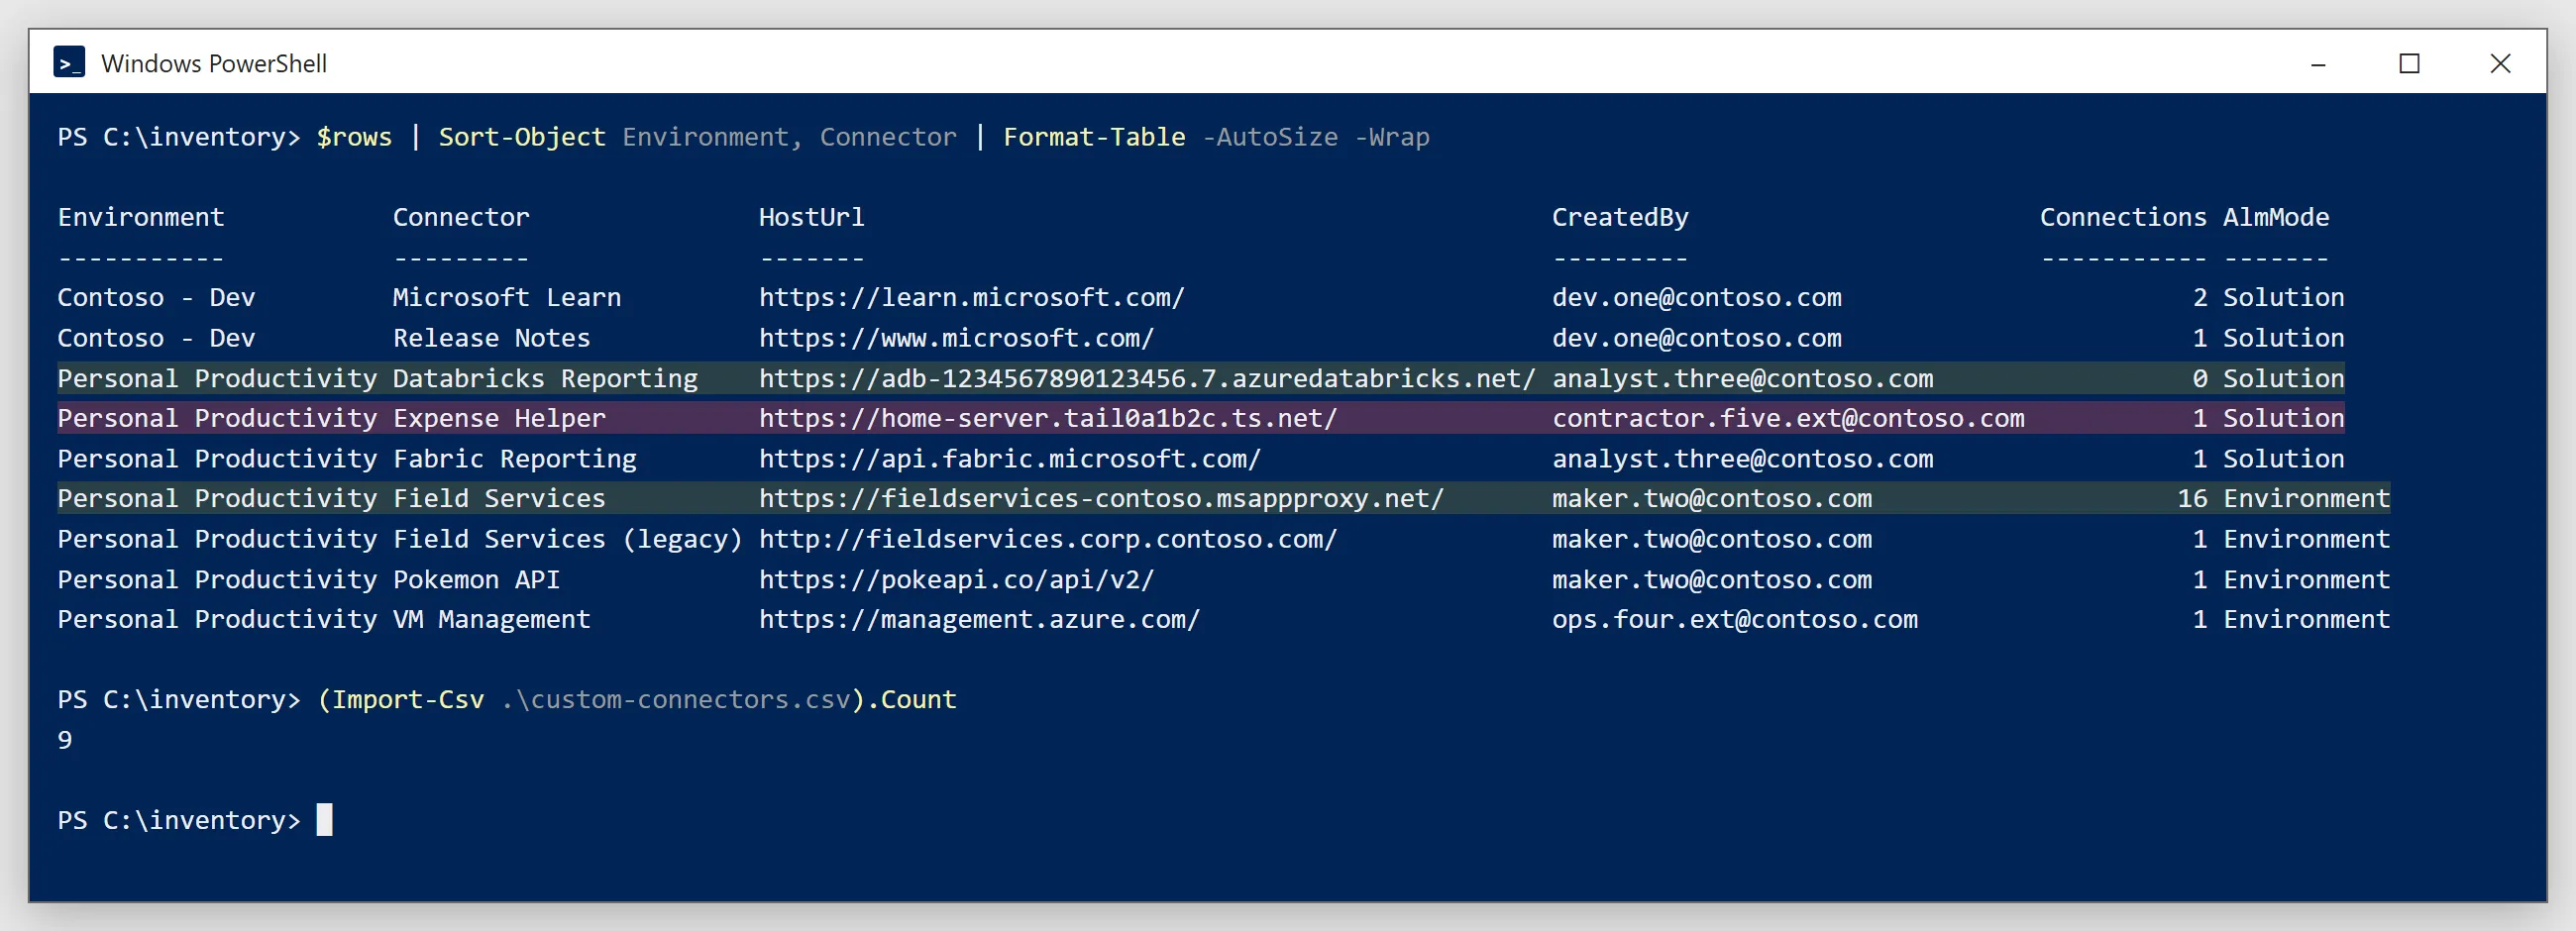
Task: Click the azuredatabricks.net host URL
Action: pyautogui.click(x=1147, y=378)
